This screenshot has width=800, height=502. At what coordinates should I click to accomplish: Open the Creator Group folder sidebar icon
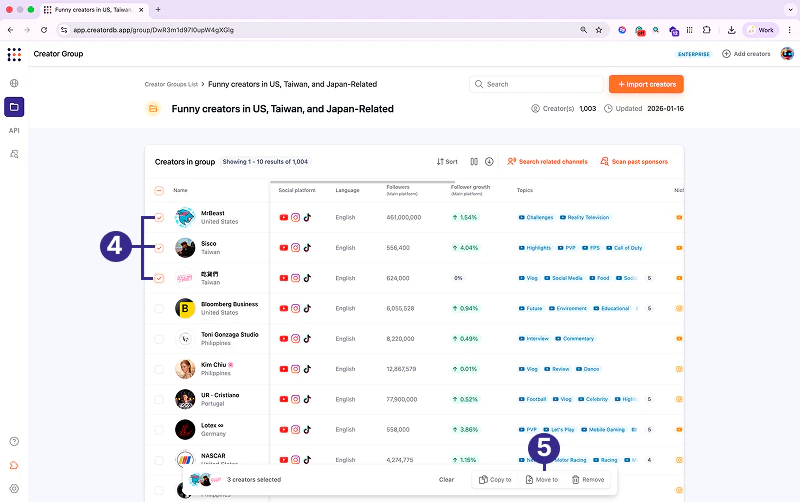tap(14, 107)
